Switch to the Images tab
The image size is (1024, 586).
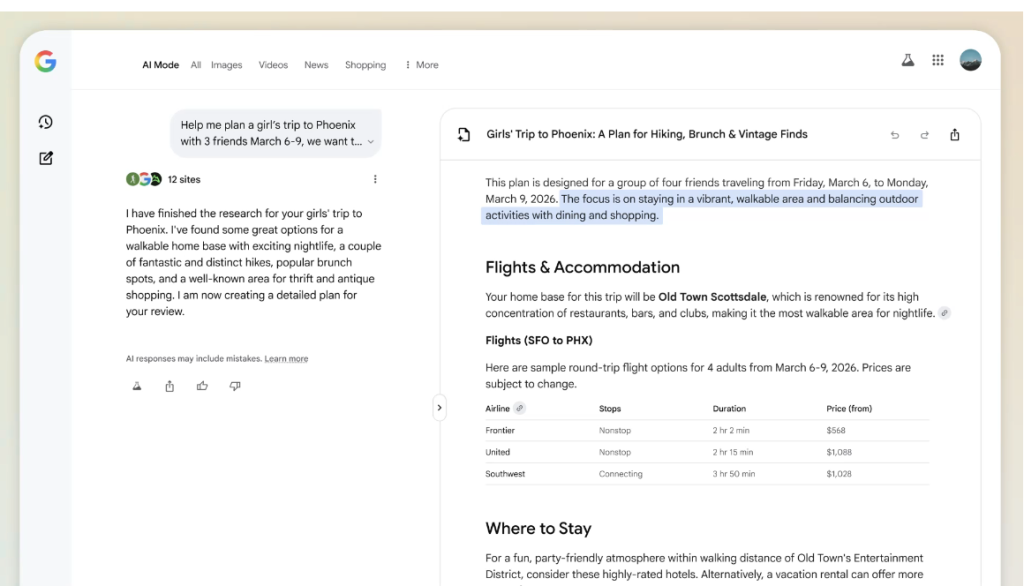226,65
